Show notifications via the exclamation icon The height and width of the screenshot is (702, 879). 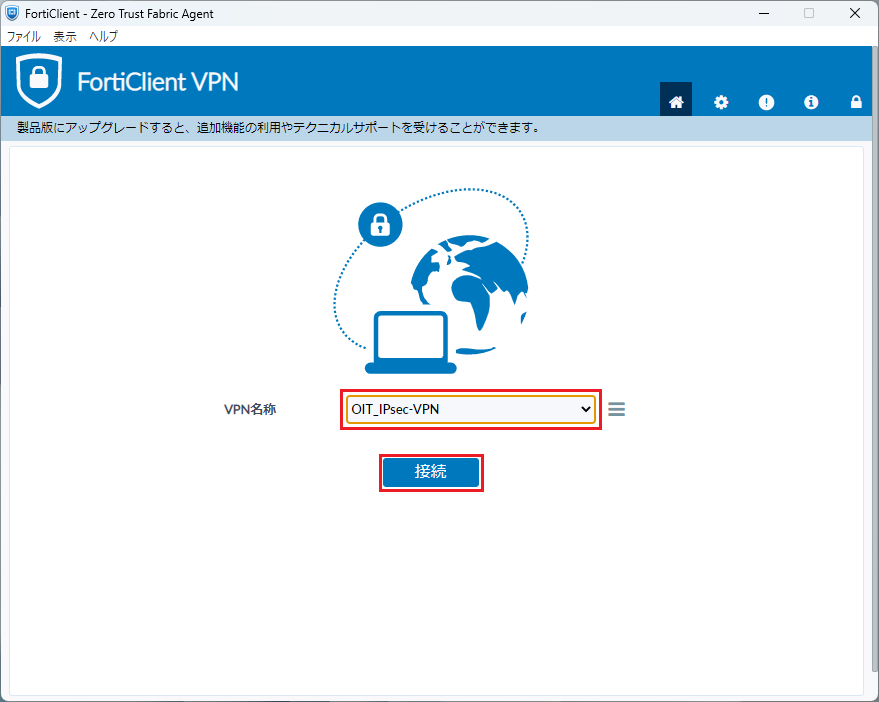coord(766,101)
